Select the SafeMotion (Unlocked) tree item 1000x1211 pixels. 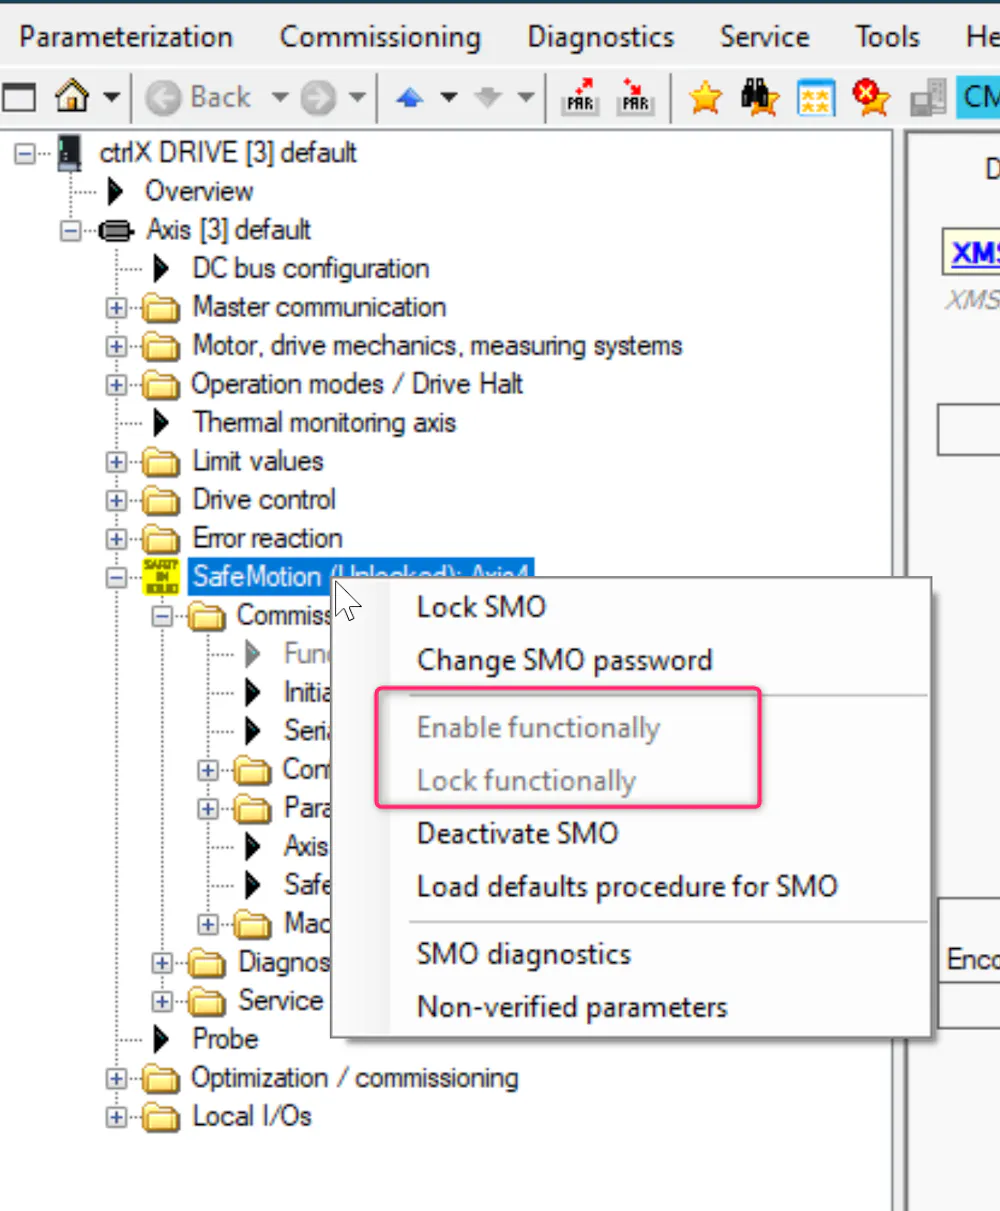[x=361, y=576]
